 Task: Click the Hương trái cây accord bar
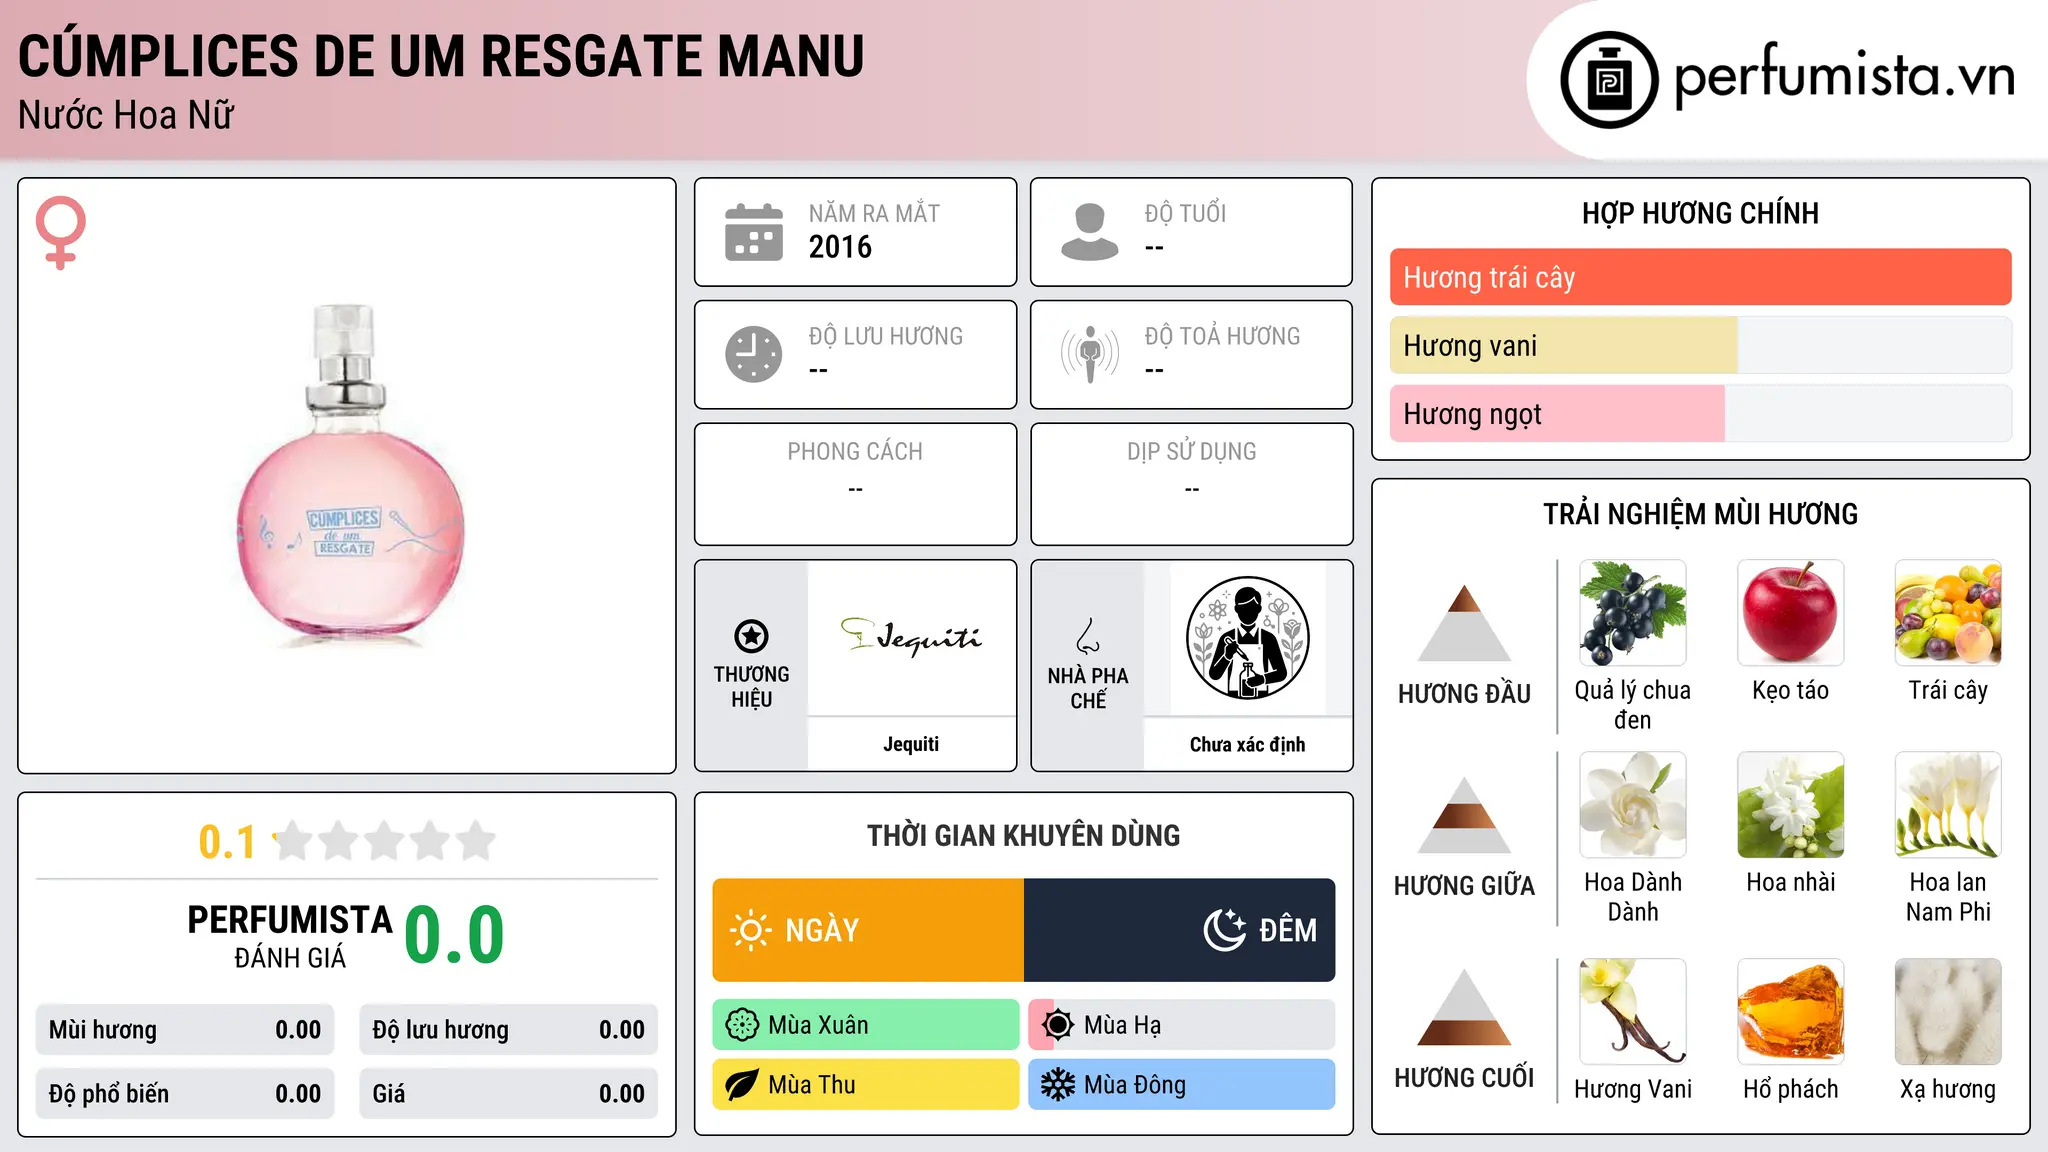point(1701,277)
